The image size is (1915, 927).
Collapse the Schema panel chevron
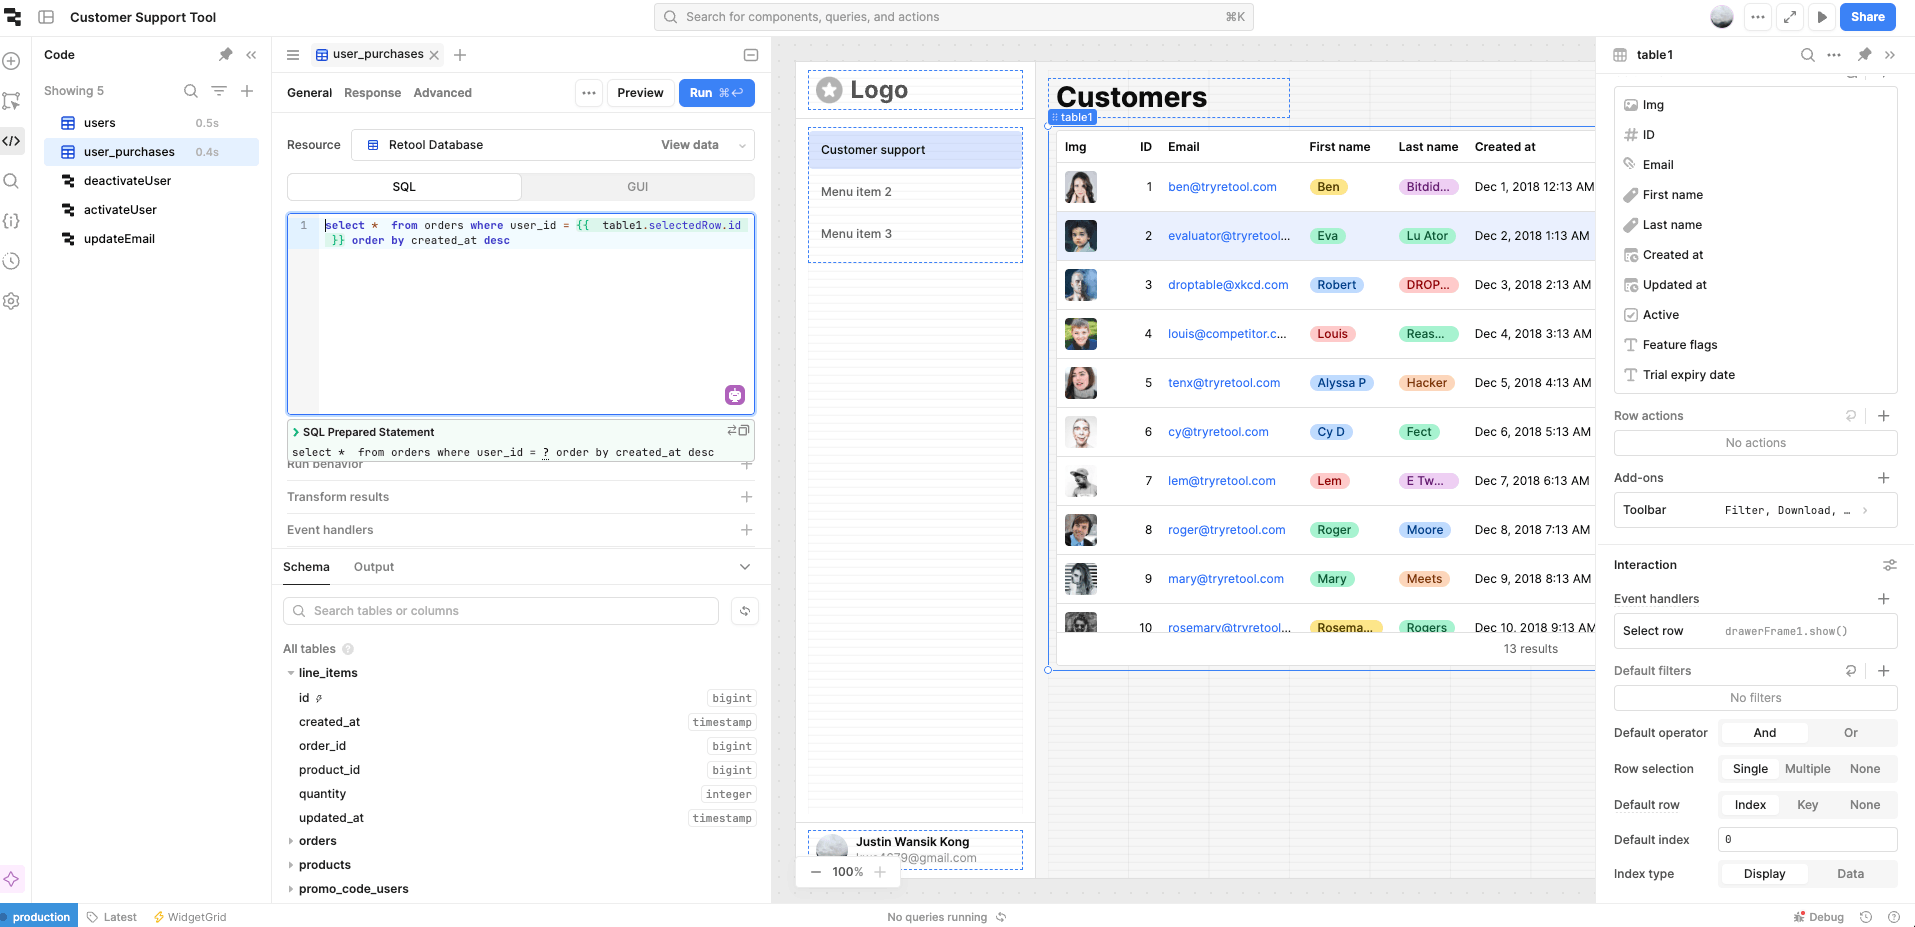(745, 567)
